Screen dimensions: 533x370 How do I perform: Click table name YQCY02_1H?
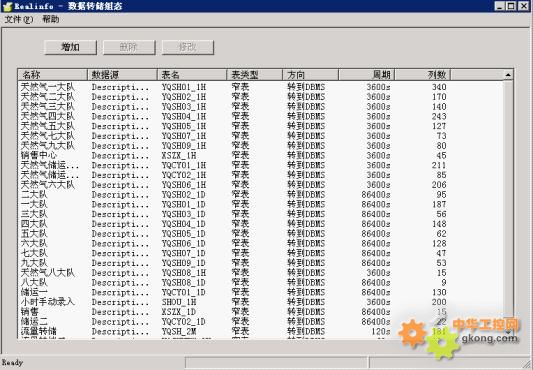(x=184, y=175)
